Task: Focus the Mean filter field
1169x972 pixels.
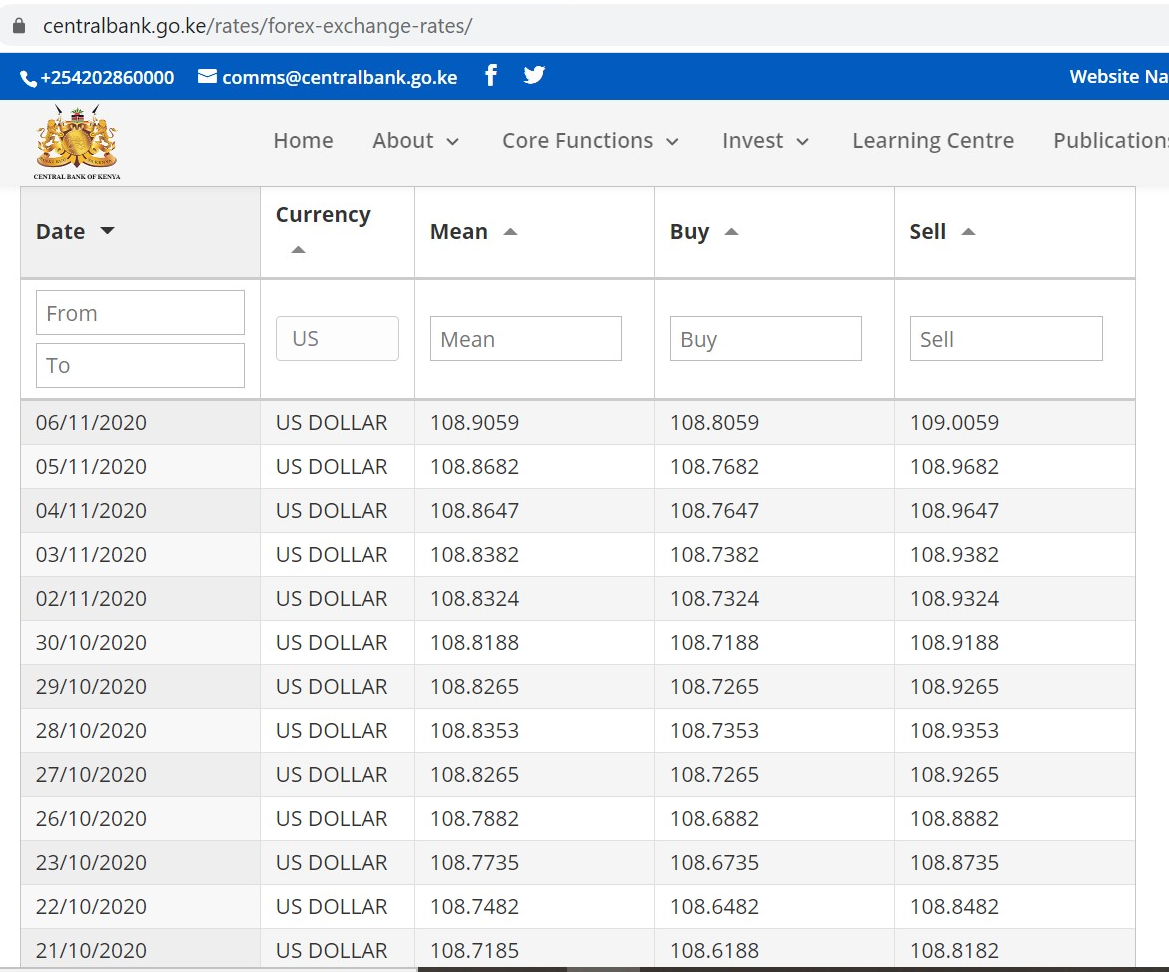Action: click(526, 338)
